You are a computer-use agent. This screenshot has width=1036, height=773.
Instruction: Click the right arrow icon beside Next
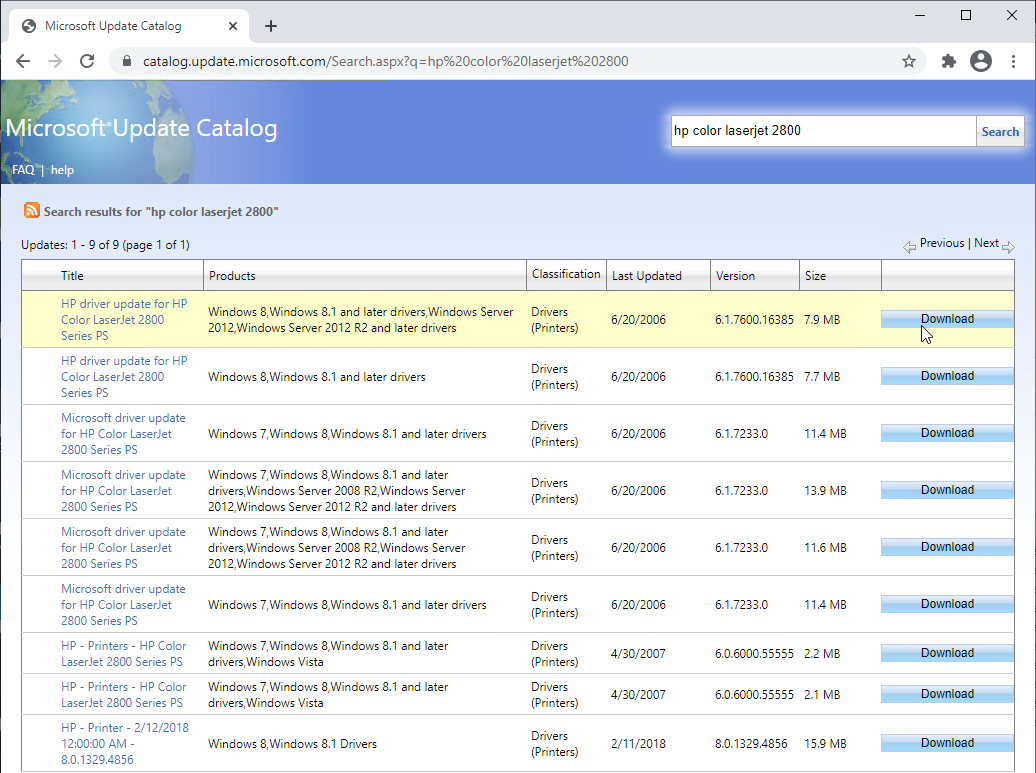click(x=1008, y=247)
